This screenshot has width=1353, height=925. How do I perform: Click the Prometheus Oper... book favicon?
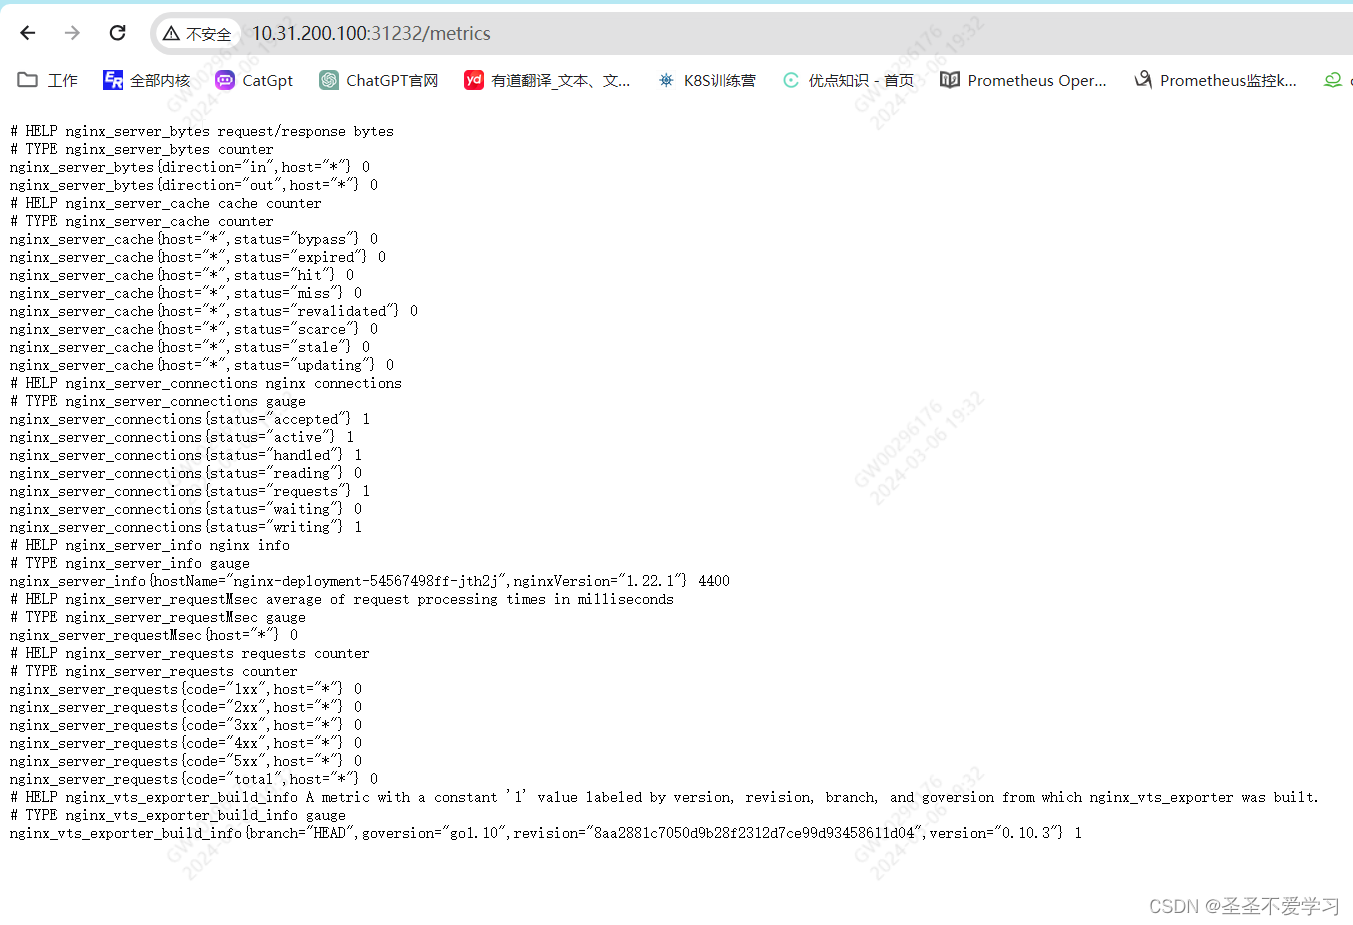(950, 80)
